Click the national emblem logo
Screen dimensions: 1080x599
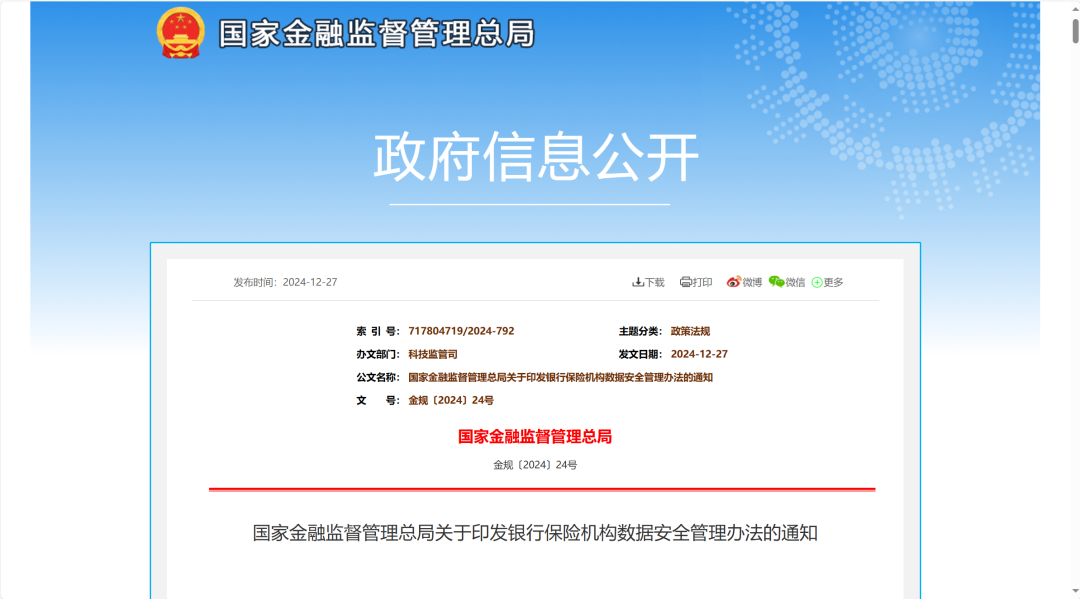pos(181,33)
